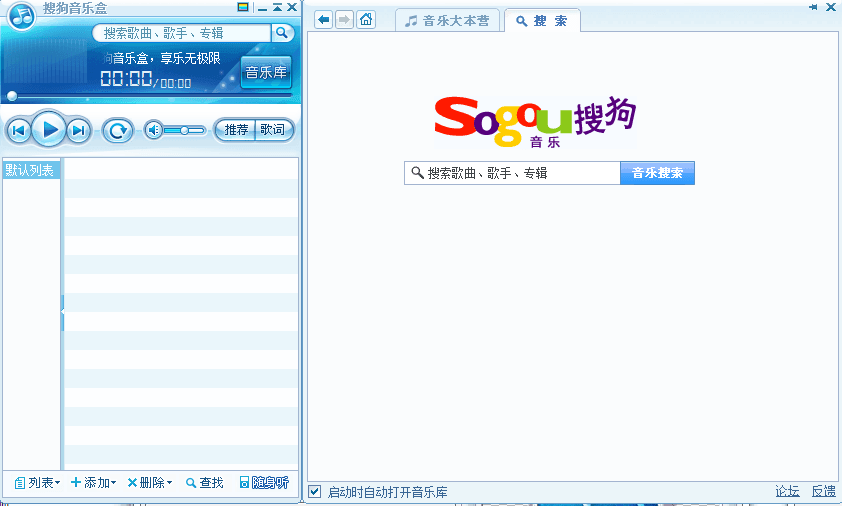Toggle the 歌词 lyrics display button
The width and height of the screenshot is (842, 506).
[272, 130]
